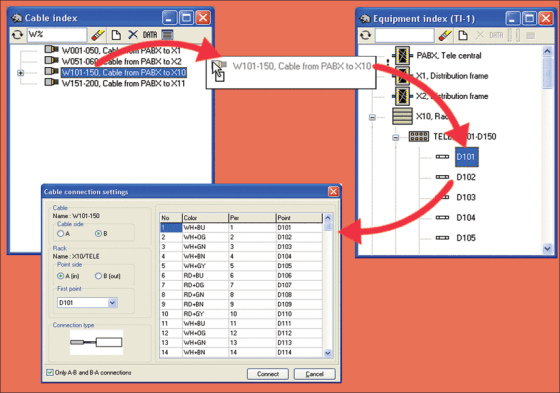Click eraser icon in Equipment index toolbar
The height and width of the screenshot is (393, 560).
(445, 35)
